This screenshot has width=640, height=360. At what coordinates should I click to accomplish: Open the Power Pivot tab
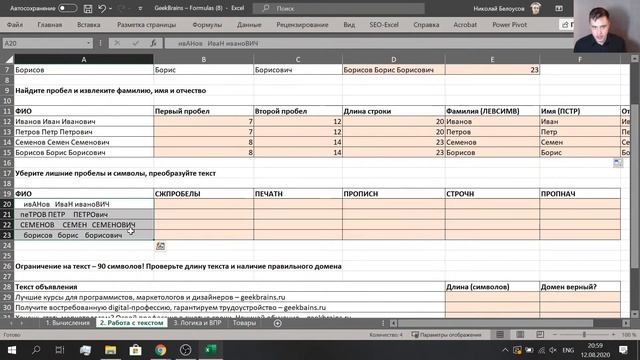point(509,25)
